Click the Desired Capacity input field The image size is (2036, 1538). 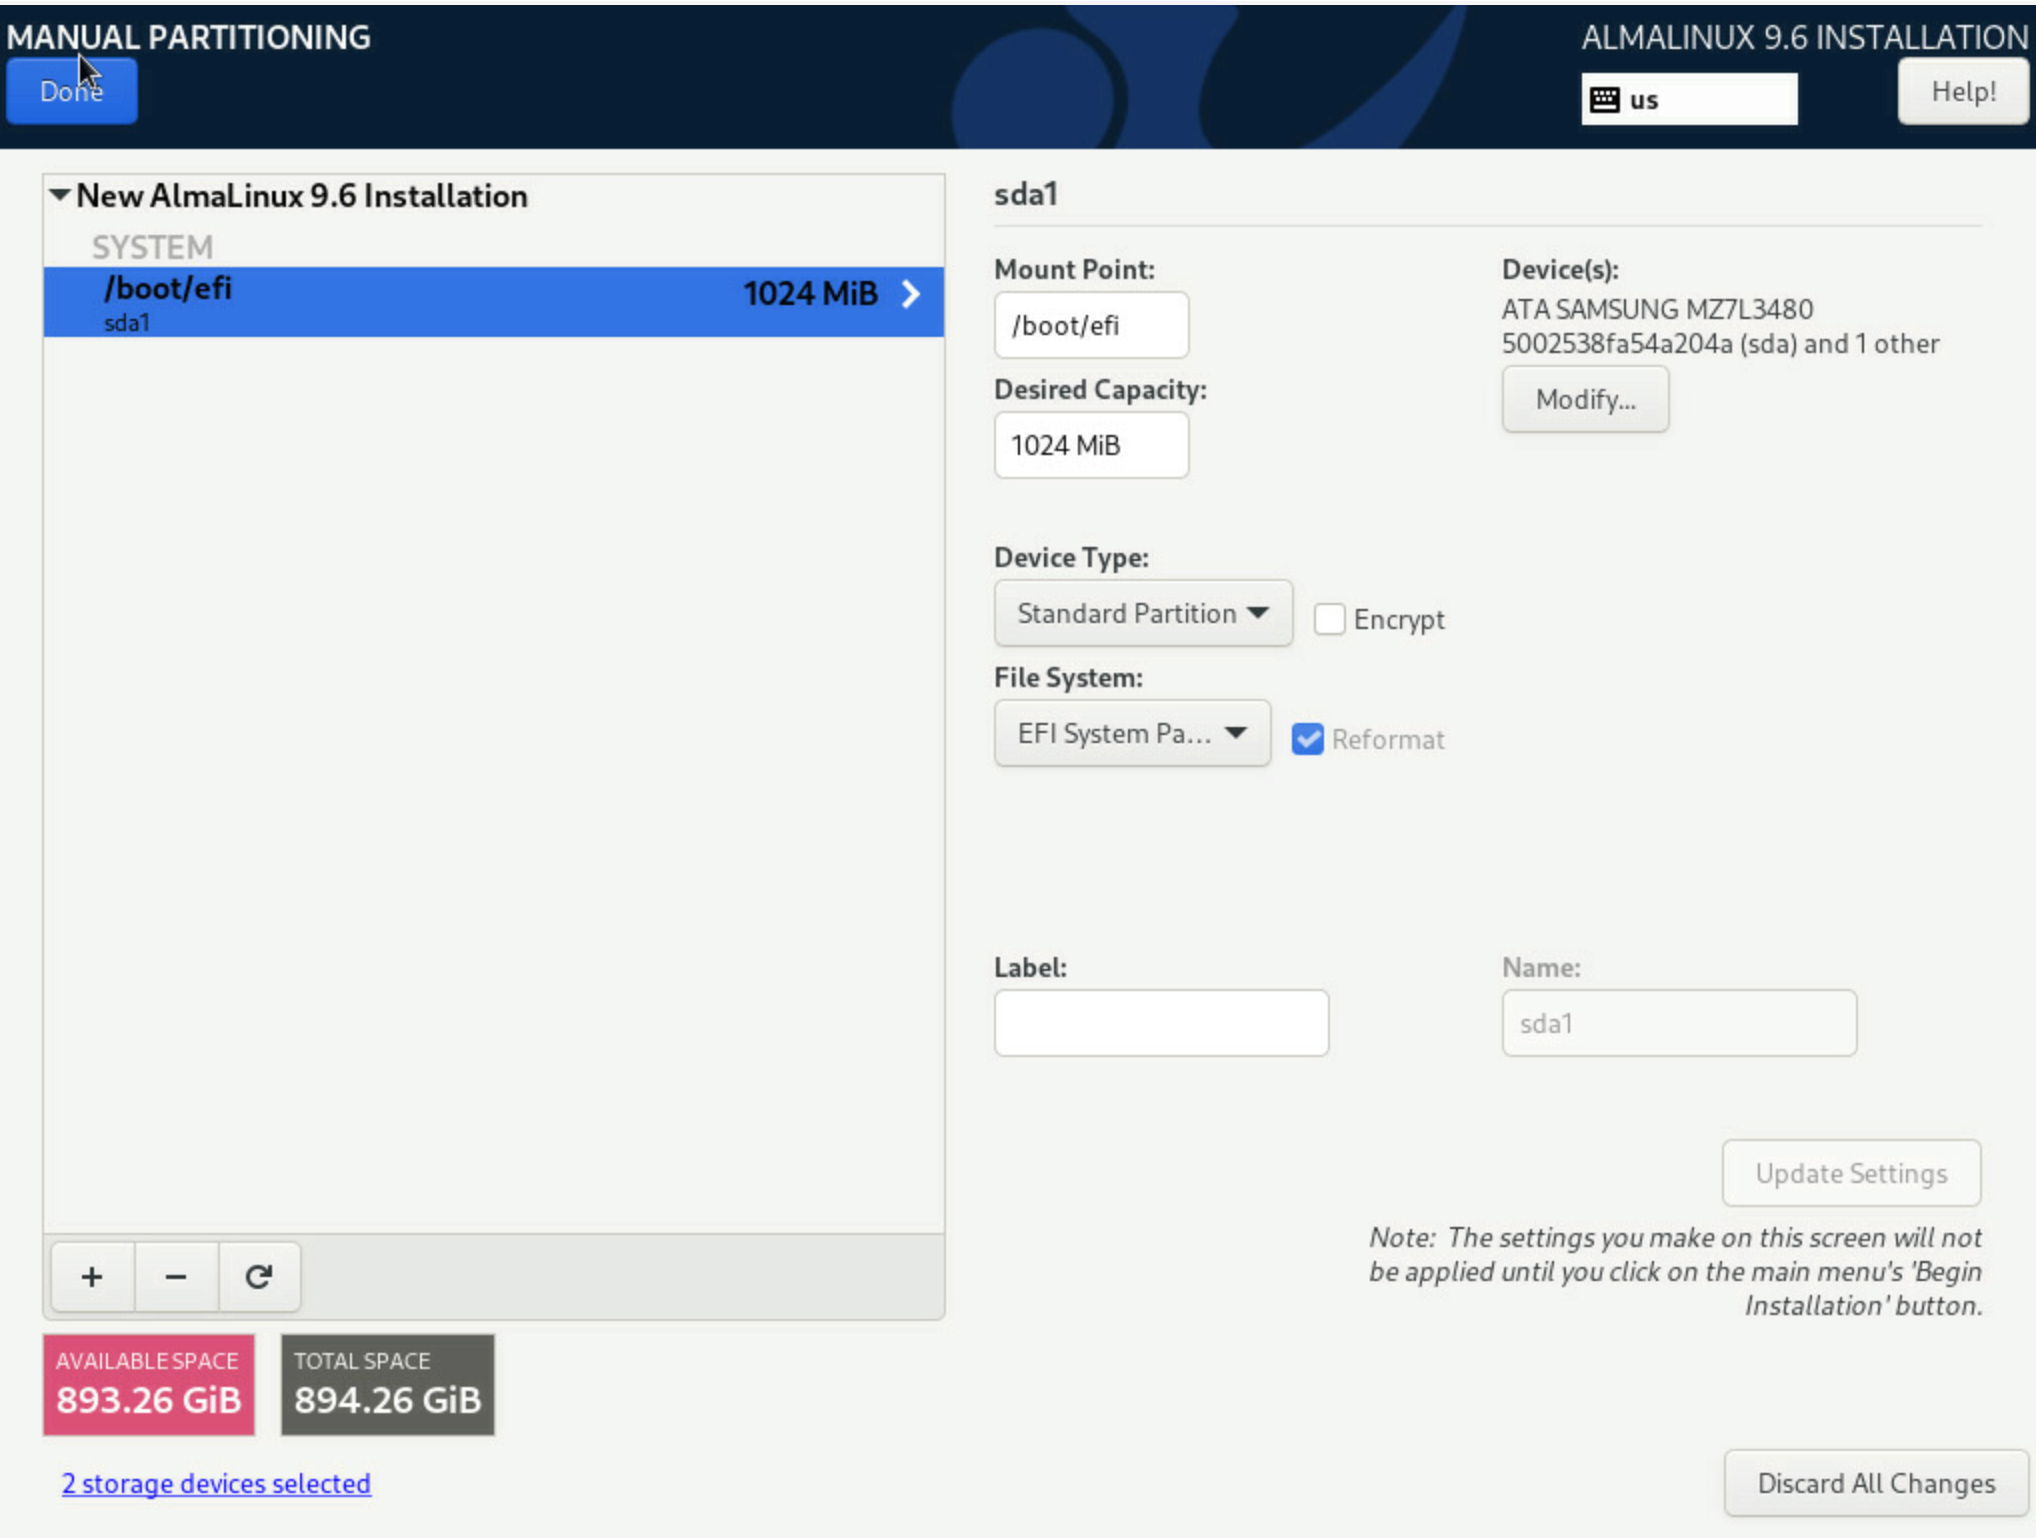click(x=1091, y=445)
